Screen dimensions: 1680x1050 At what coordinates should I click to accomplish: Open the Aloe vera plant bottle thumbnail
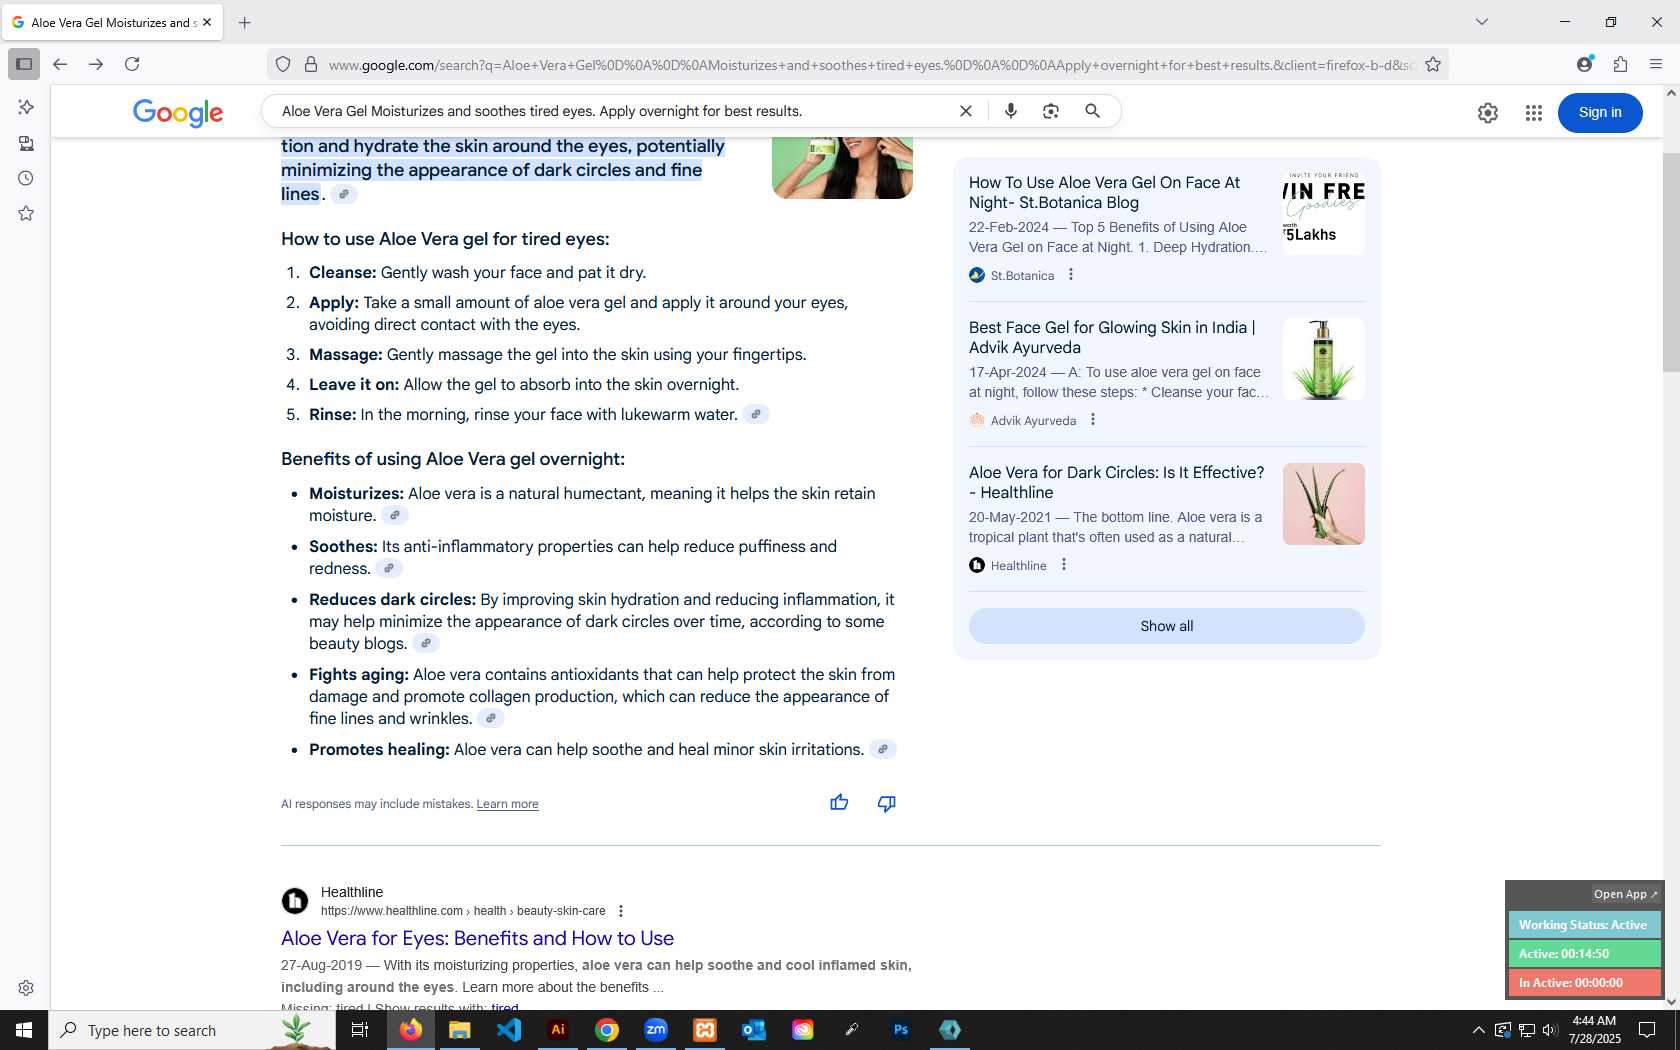pos(1323,359)
